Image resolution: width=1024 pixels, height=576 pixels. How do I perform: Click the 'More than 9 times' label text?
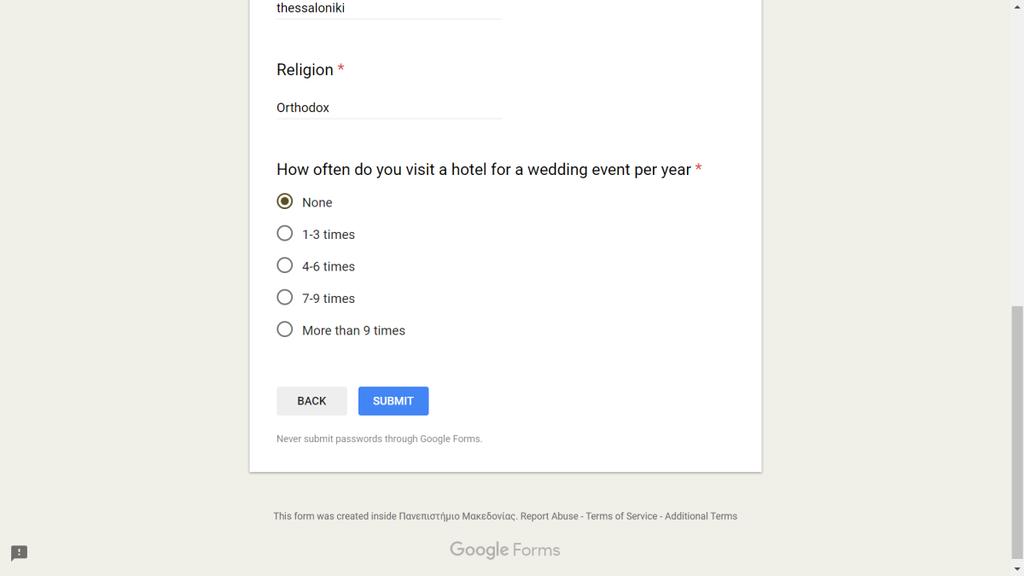353,330
